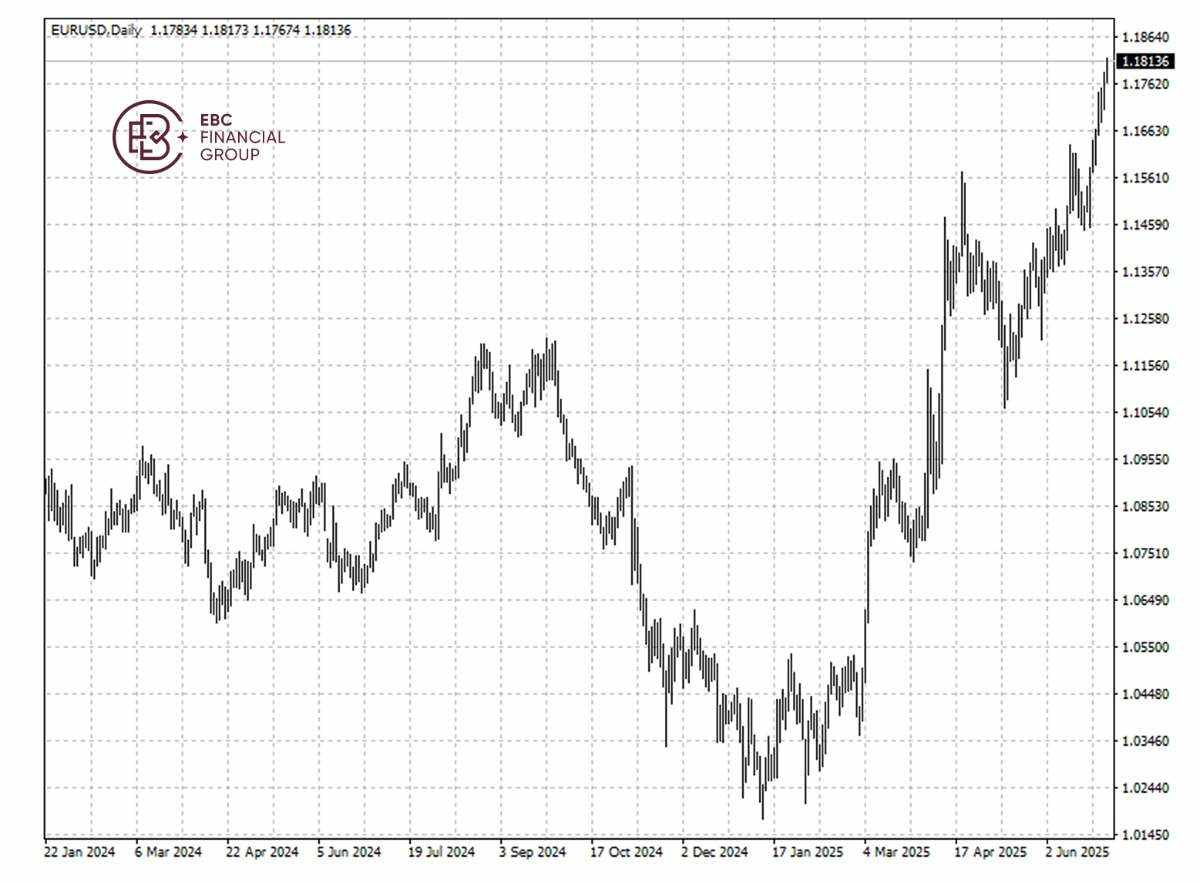Click price axis label 1.06490
This screenshot has height=883, width=1200.
coord(1146,601)
